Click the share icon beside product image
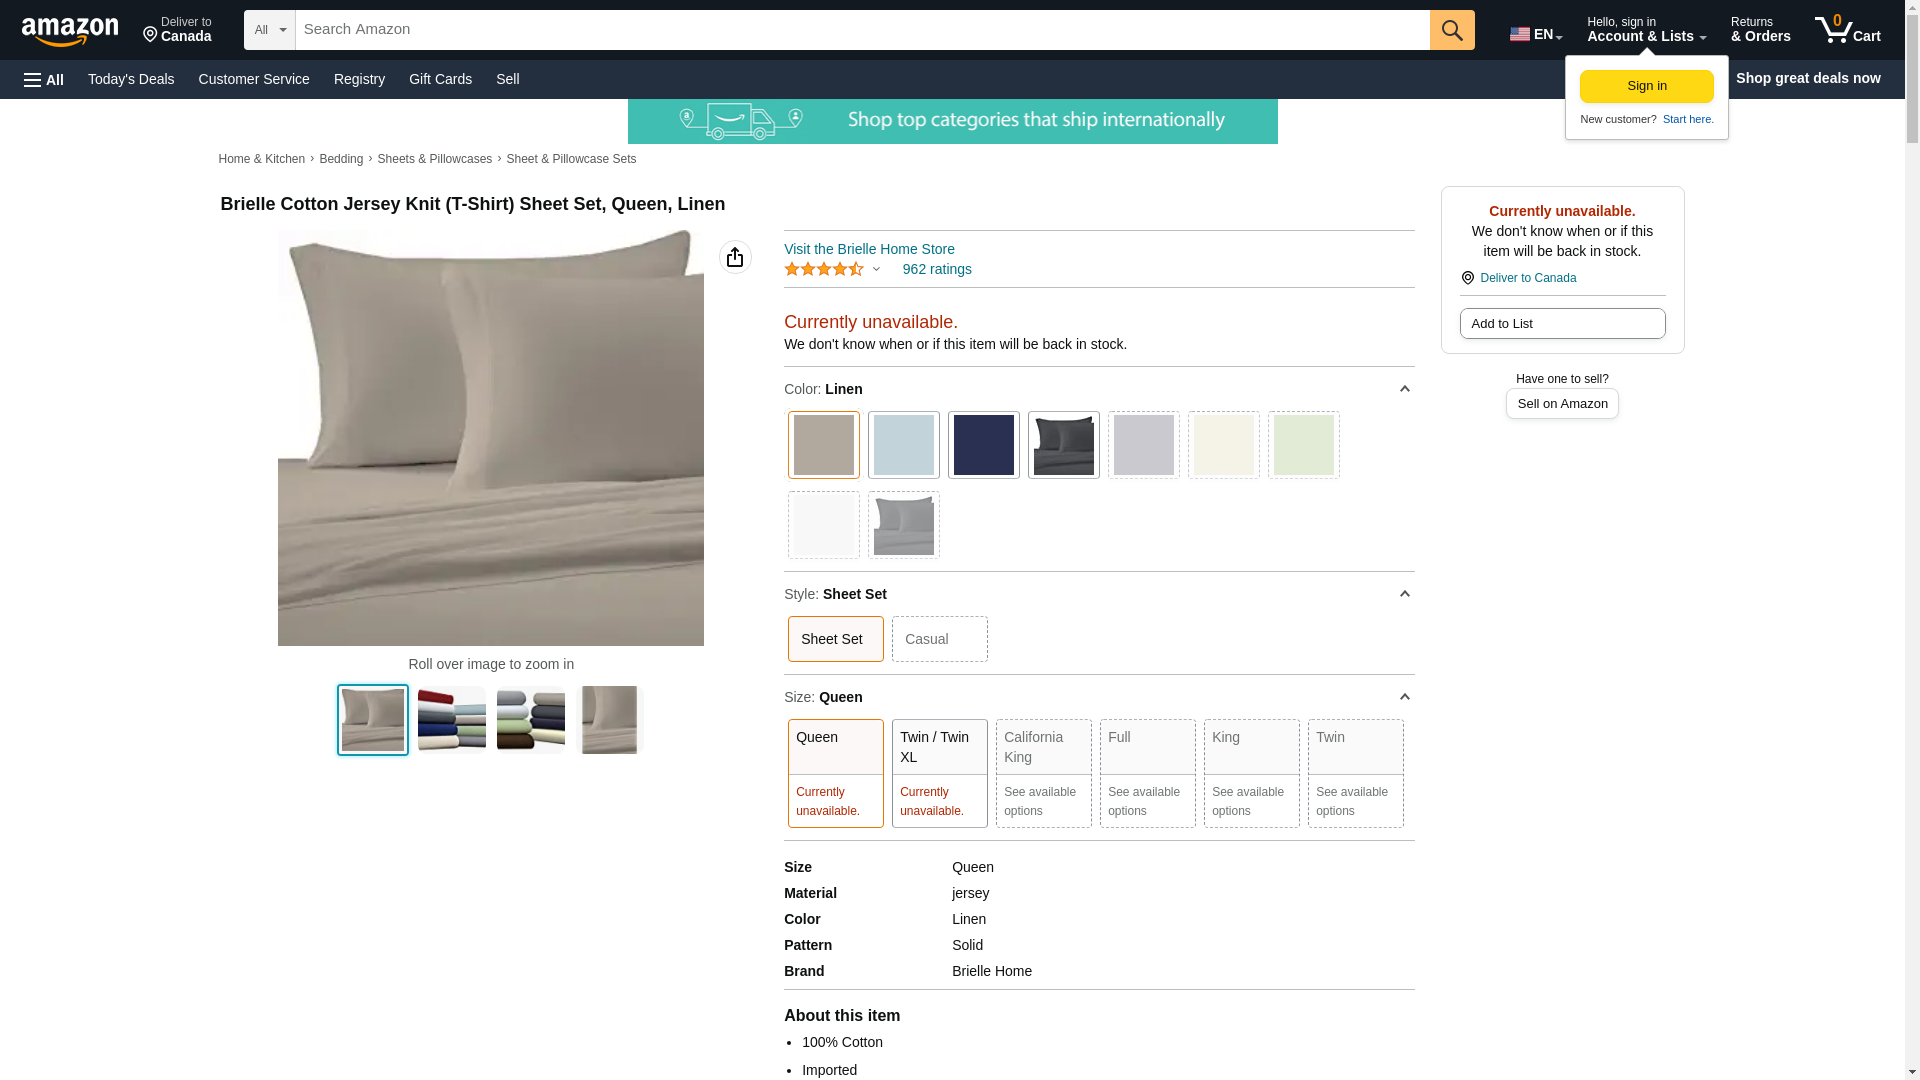This screenshot has height=1080, width=1920. click(735, 257)
